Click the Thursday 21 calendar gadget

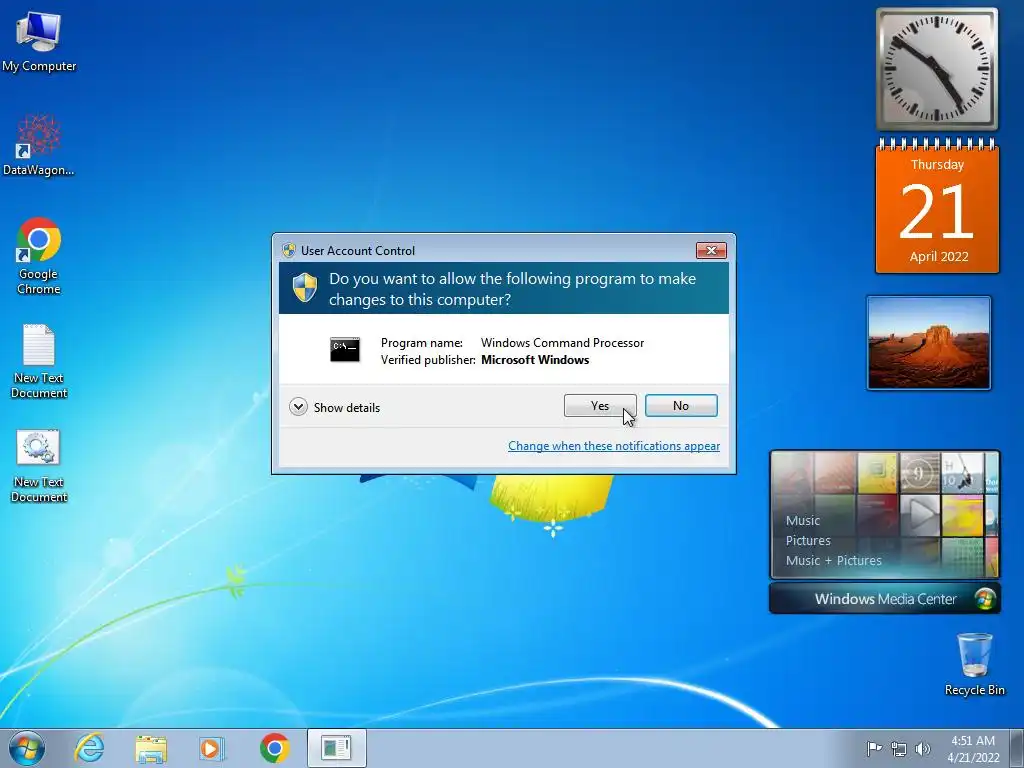pyautogui.click(x=937, y=206)
